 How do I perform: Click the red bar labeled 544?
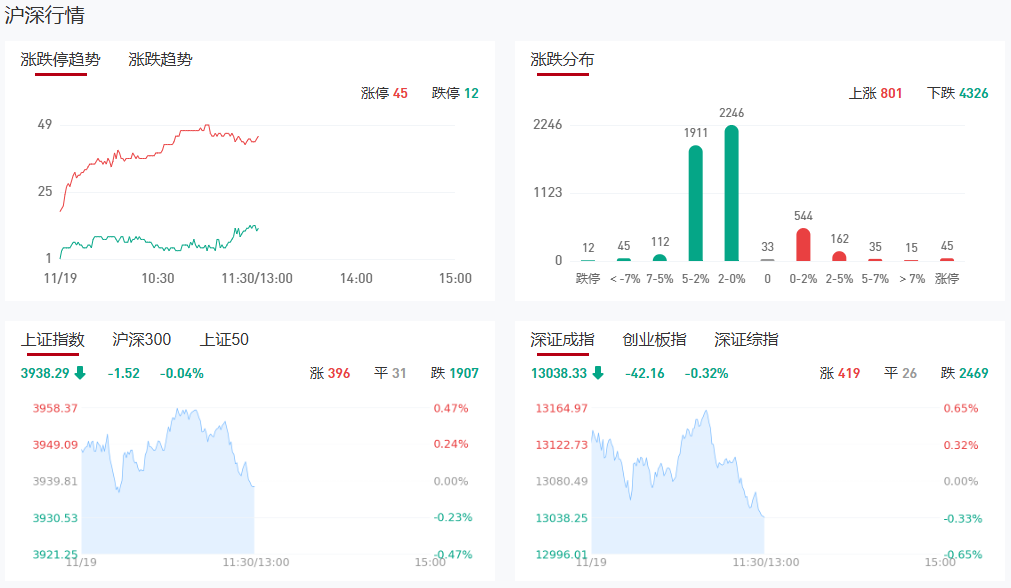click(803, 244)
